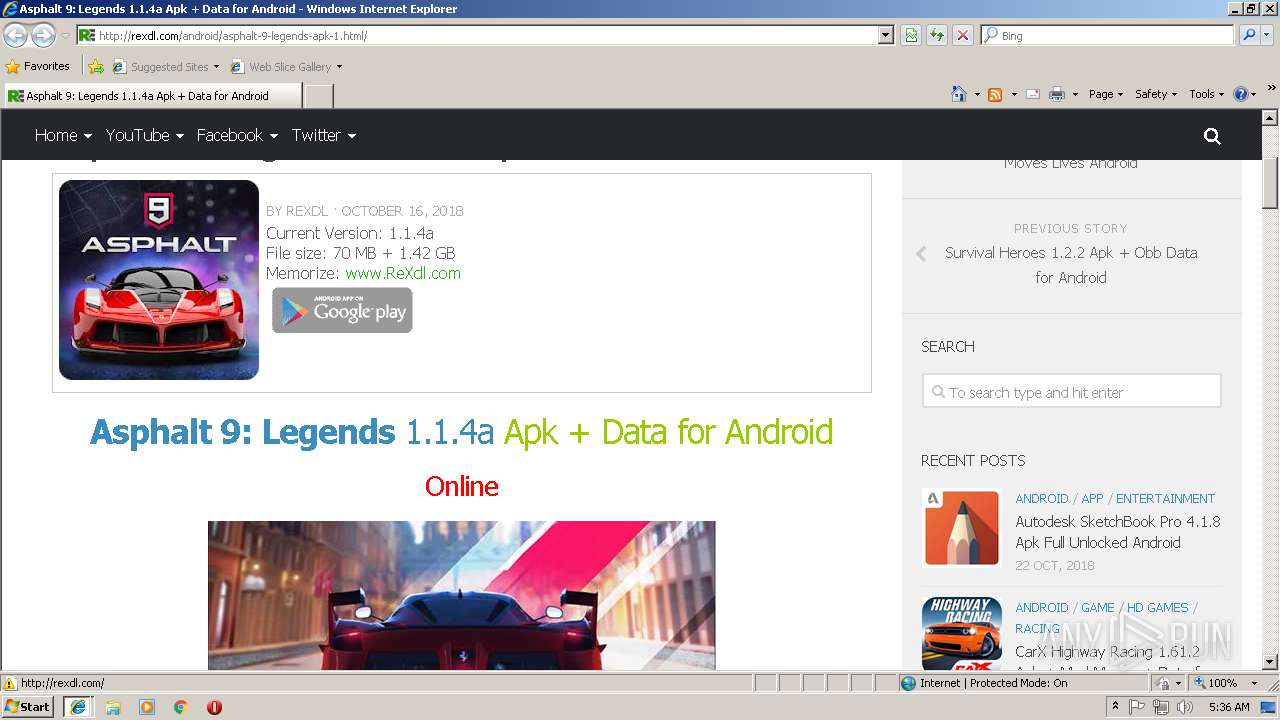Screen dimensions: 1280x720
Task: Click the Asphalt 9: Legends title heading
Action: pyautogui.click(x=462, y=432)
